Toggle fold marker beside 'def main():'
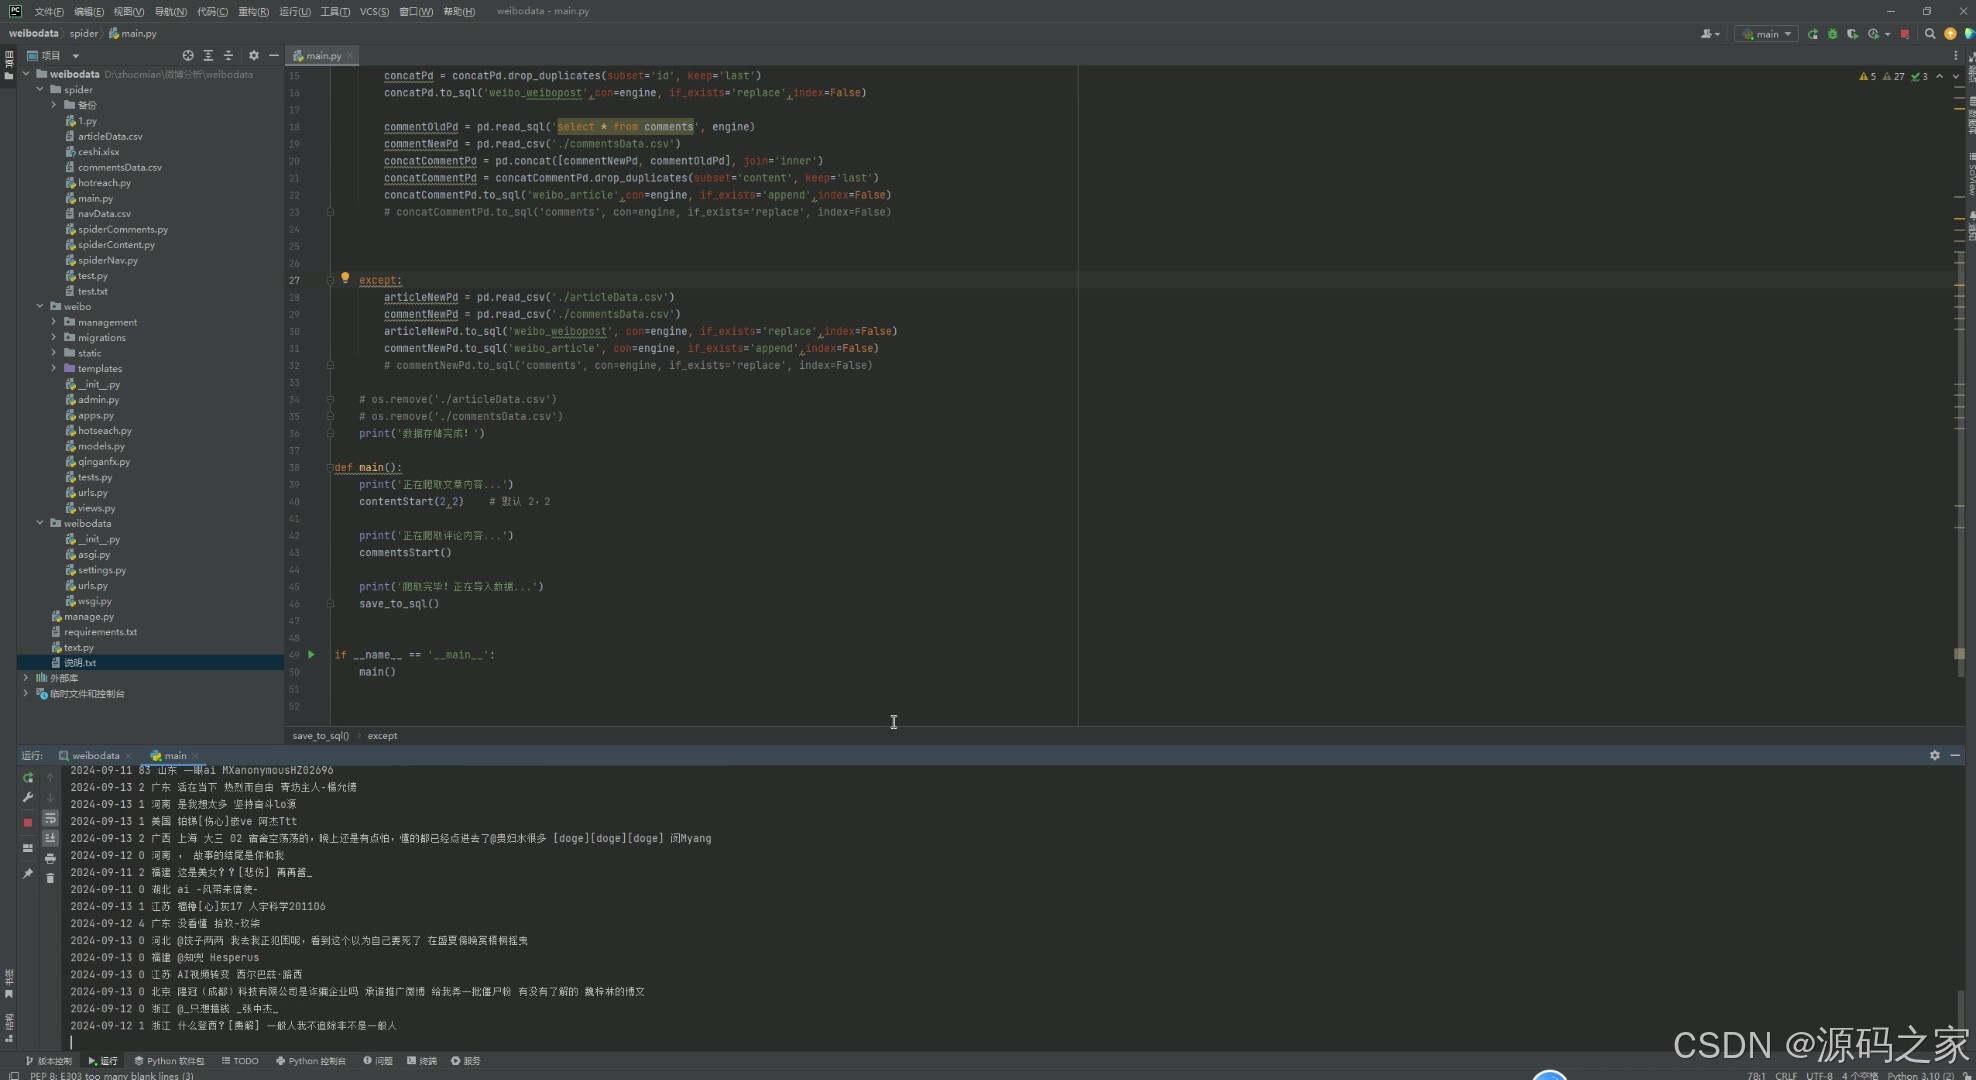Viewport: 1976px width, 1080px height. [329, 468]
